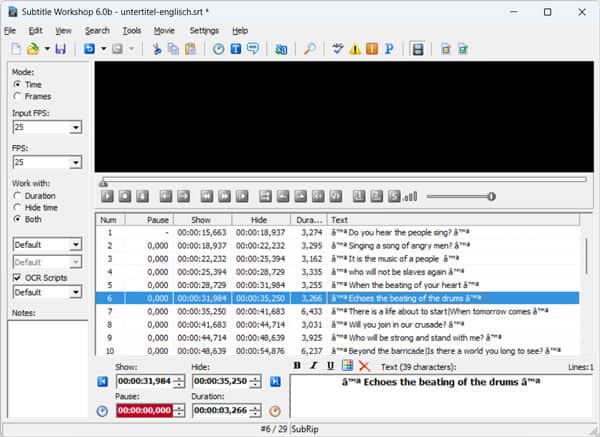Click the yellow warning triangle icon
600x437 pixels.
[355, 49]
